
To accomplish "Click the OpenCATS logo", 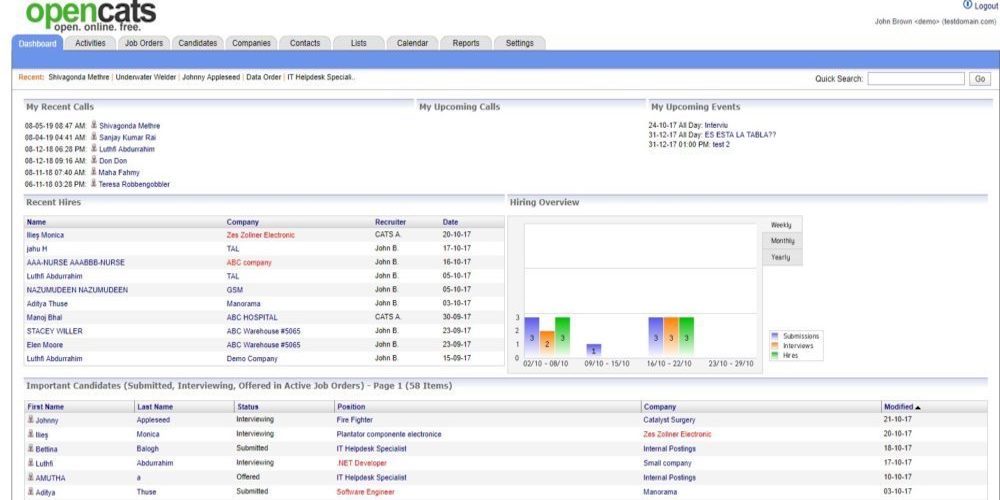I will (x=92, y=16).
